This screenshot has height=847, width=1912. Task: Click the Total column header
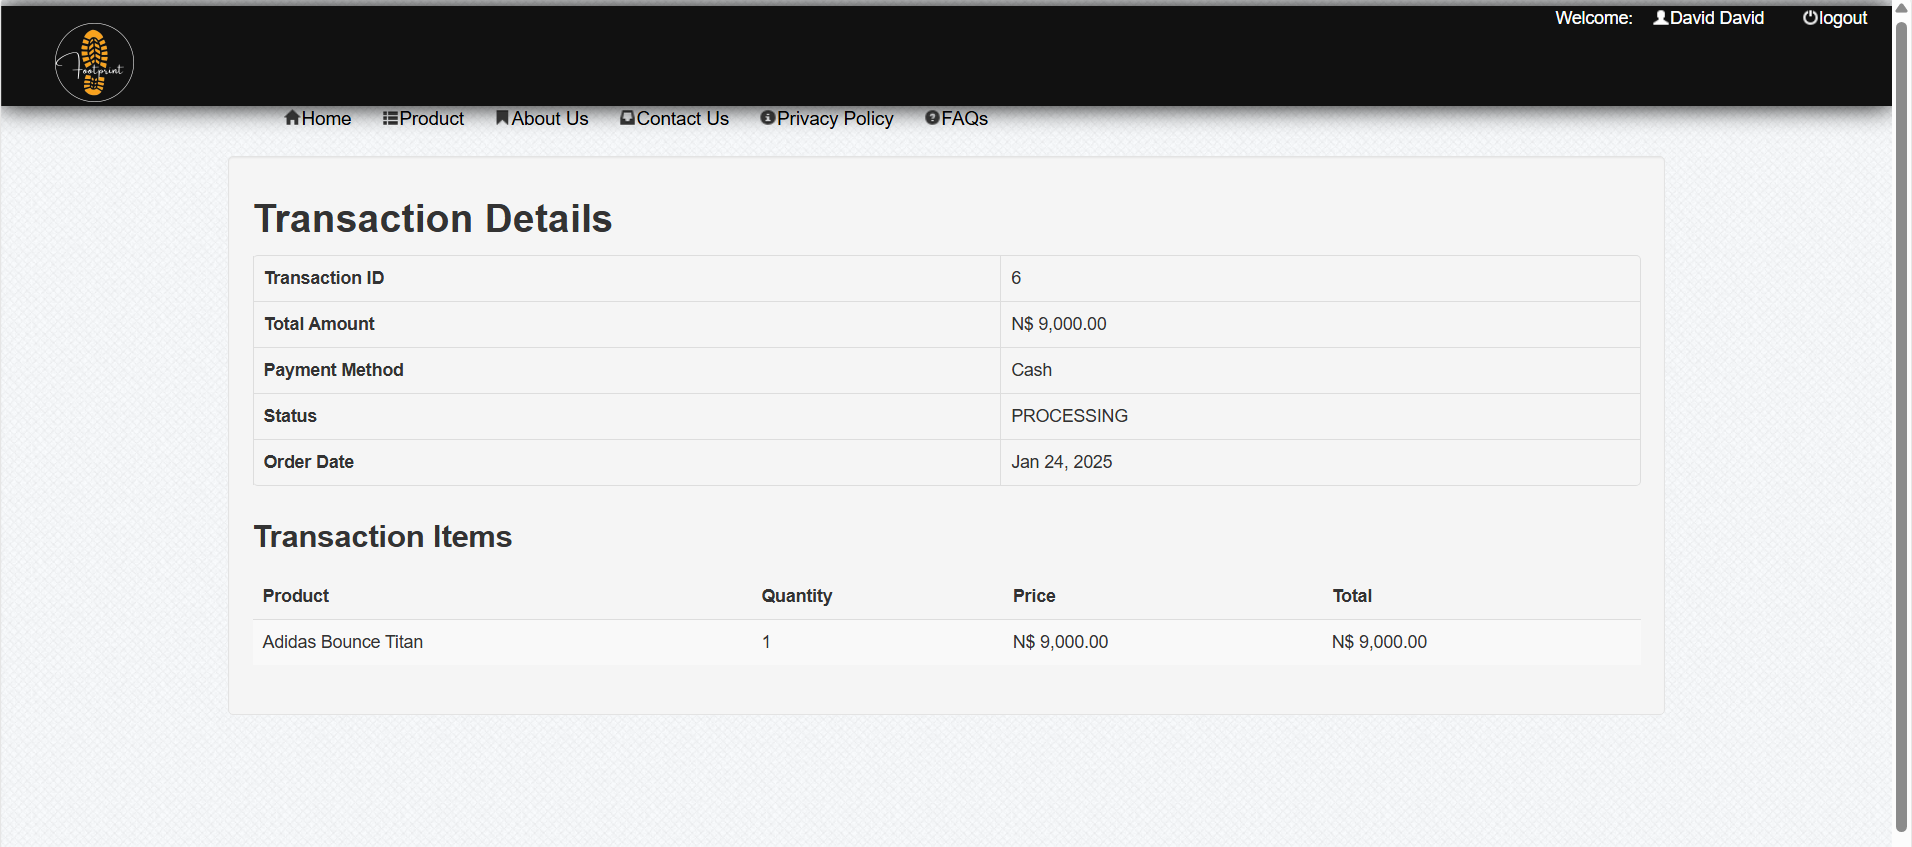coord(1352,596)
